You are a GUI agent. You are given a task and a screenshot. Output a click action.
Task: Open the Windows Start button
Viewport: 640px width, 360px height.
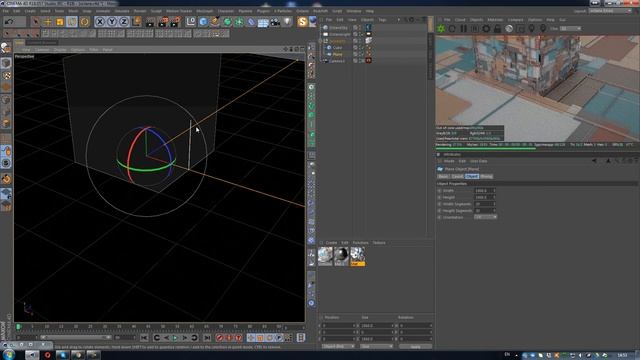(8, 354)
